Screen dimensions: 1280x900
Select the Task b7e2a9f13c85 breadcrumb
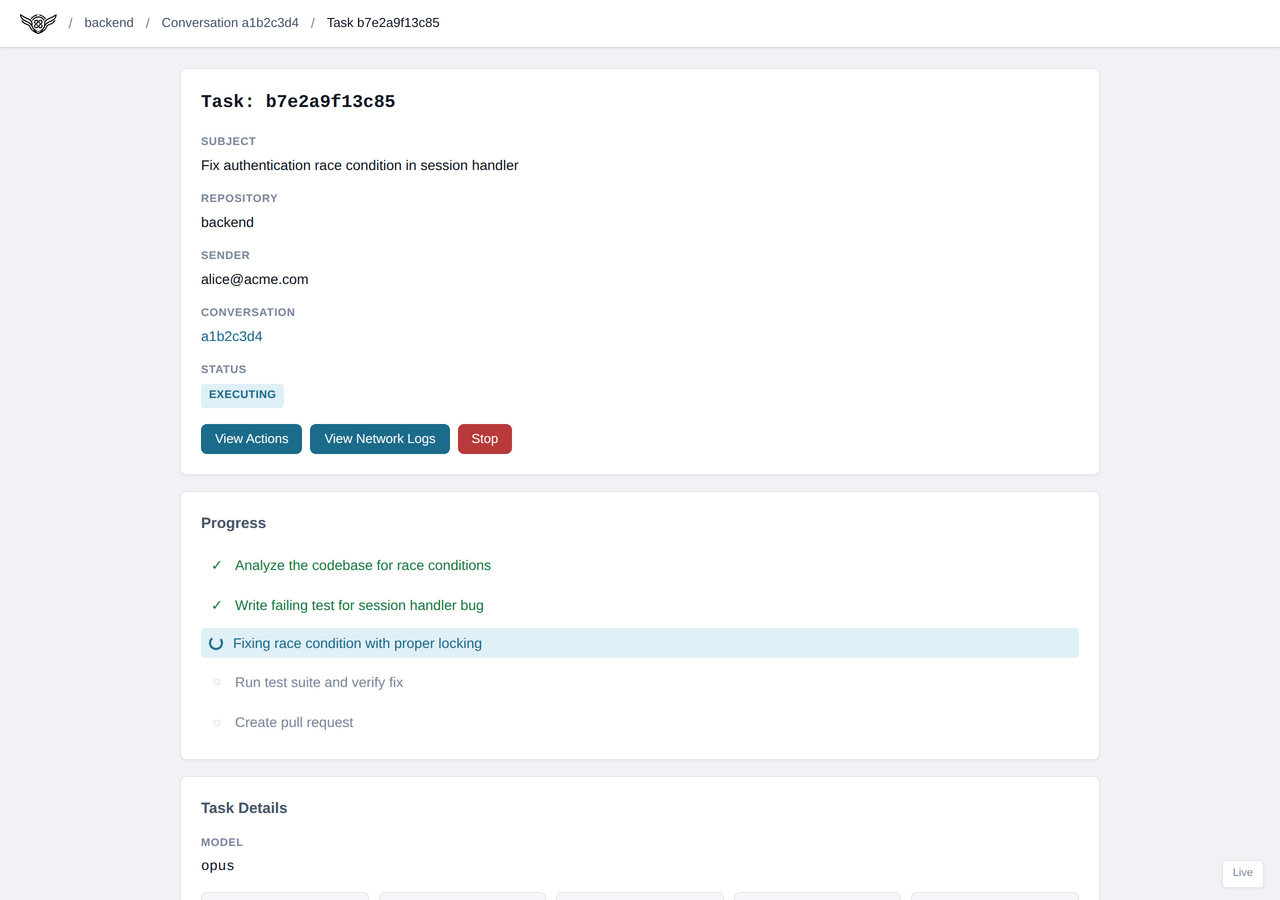pos(383,23)
